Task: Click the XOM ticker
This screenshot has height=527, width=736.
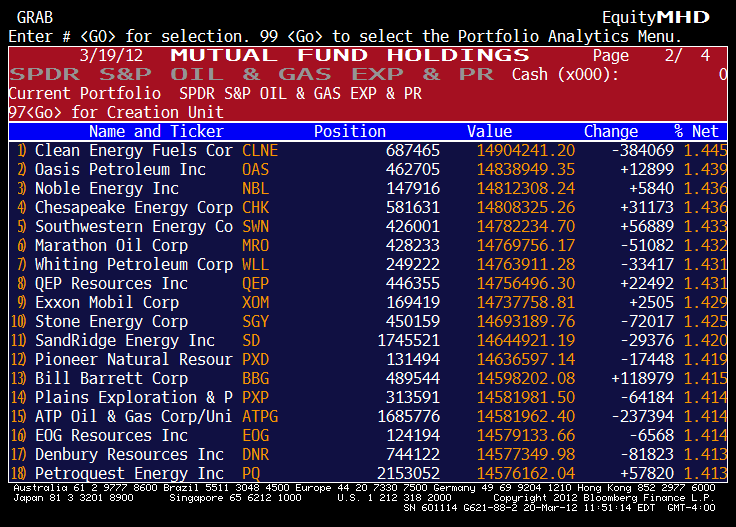Action: tap(255, 302)
